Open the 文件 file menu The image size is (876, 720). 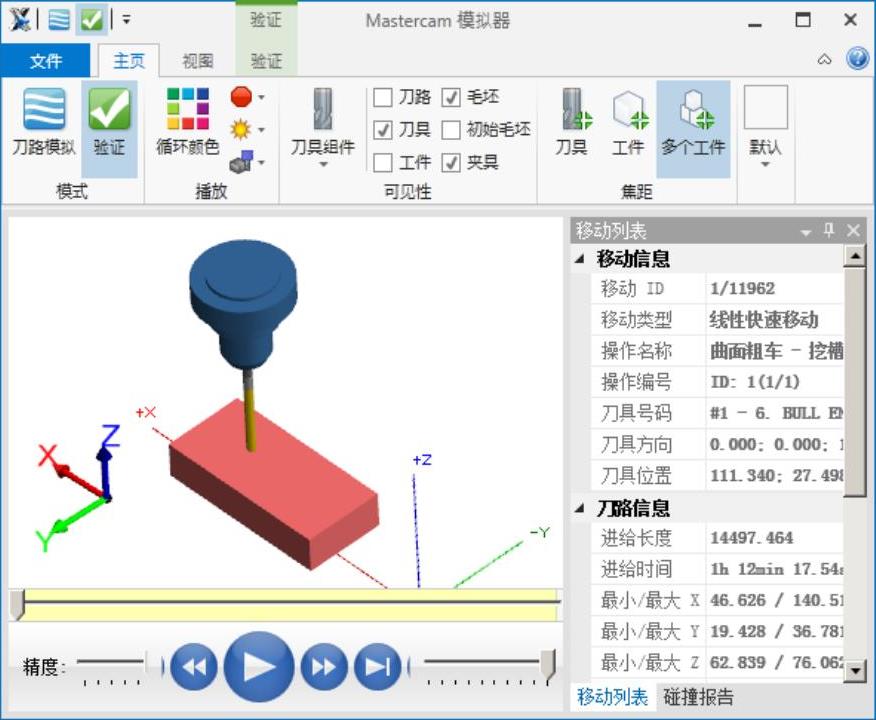click(x=45, y=60)
